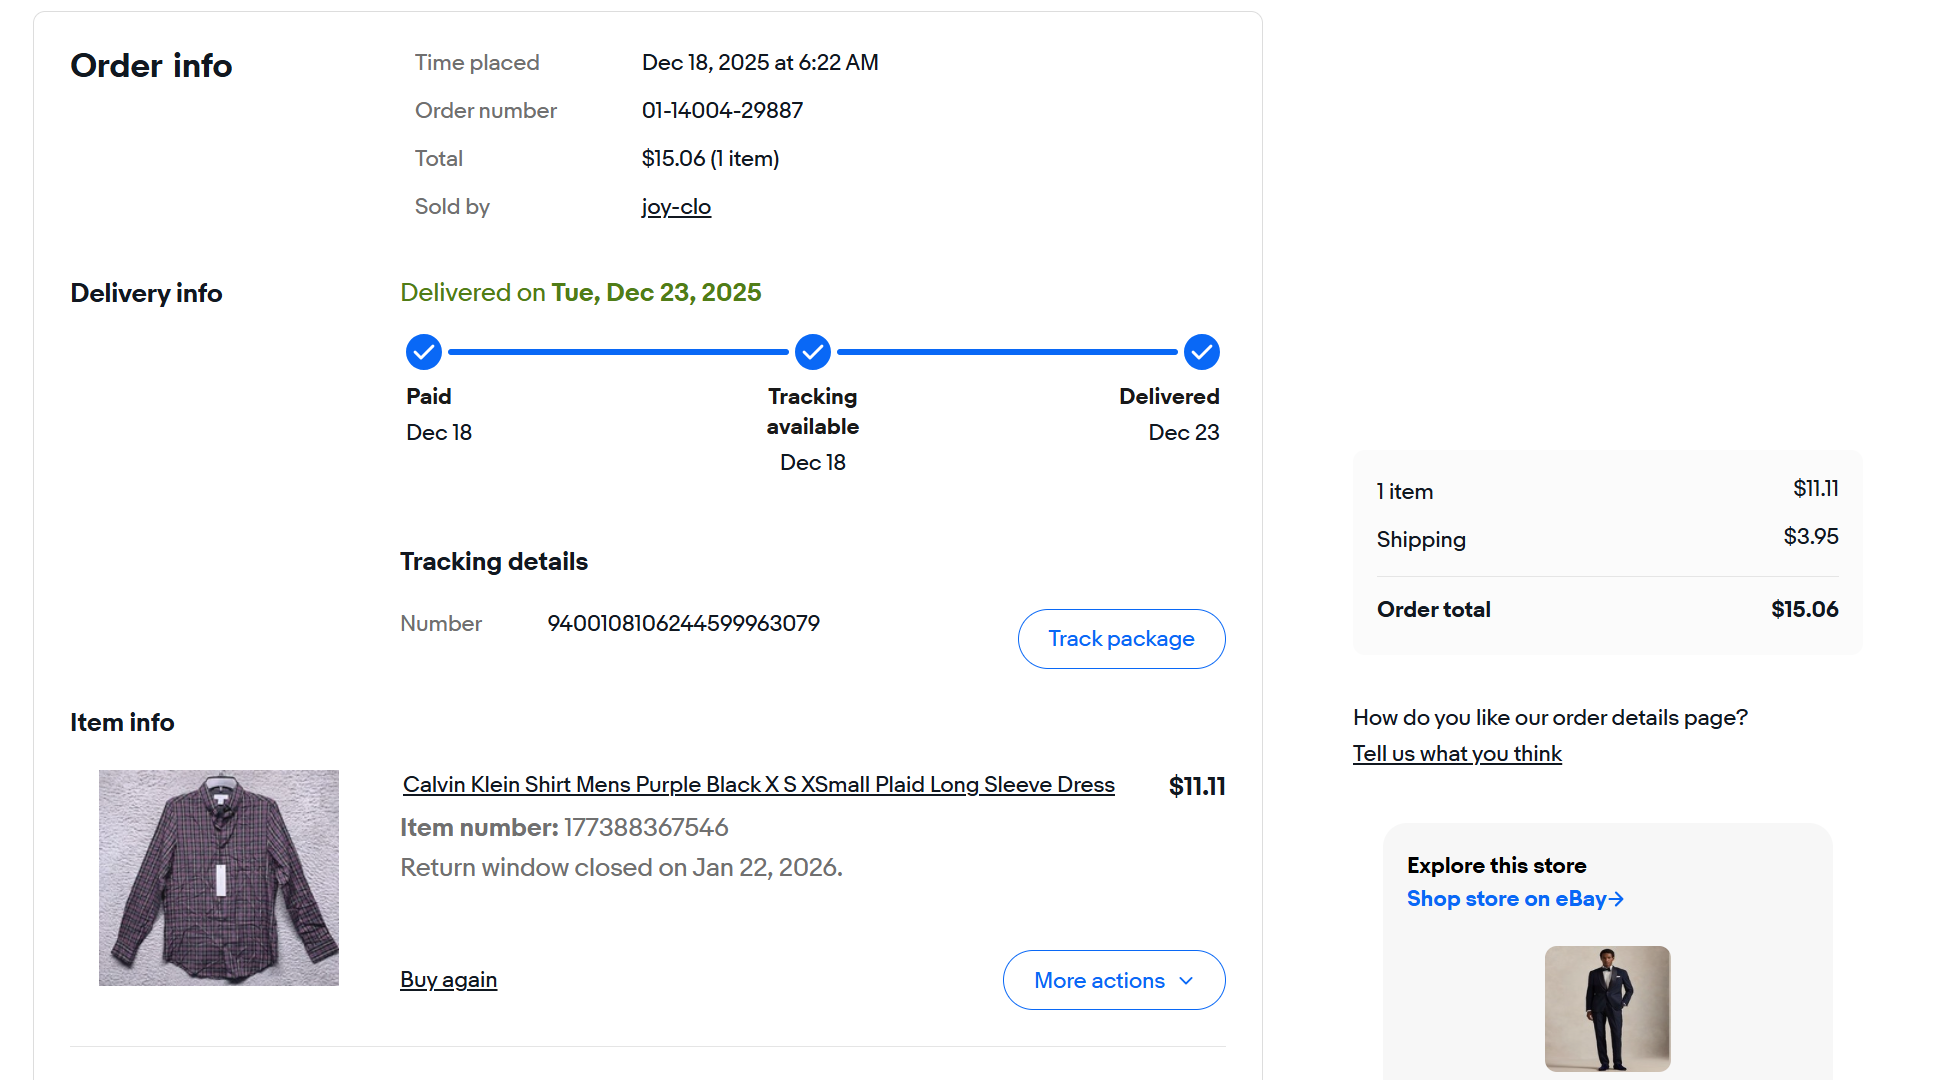Click the Order total amount $15.06
Screen dimensions: 1954x1080
tap(1804, 610)
